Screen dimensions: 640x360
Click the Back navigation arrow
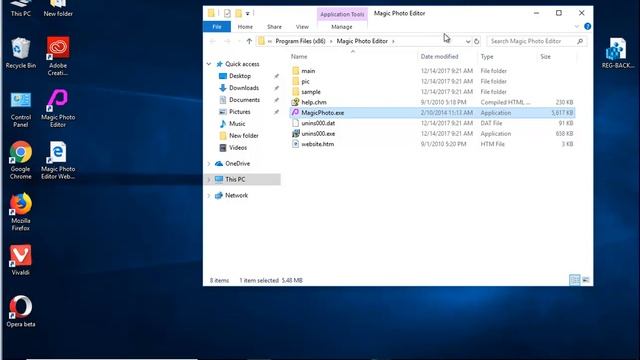point(212,41)
